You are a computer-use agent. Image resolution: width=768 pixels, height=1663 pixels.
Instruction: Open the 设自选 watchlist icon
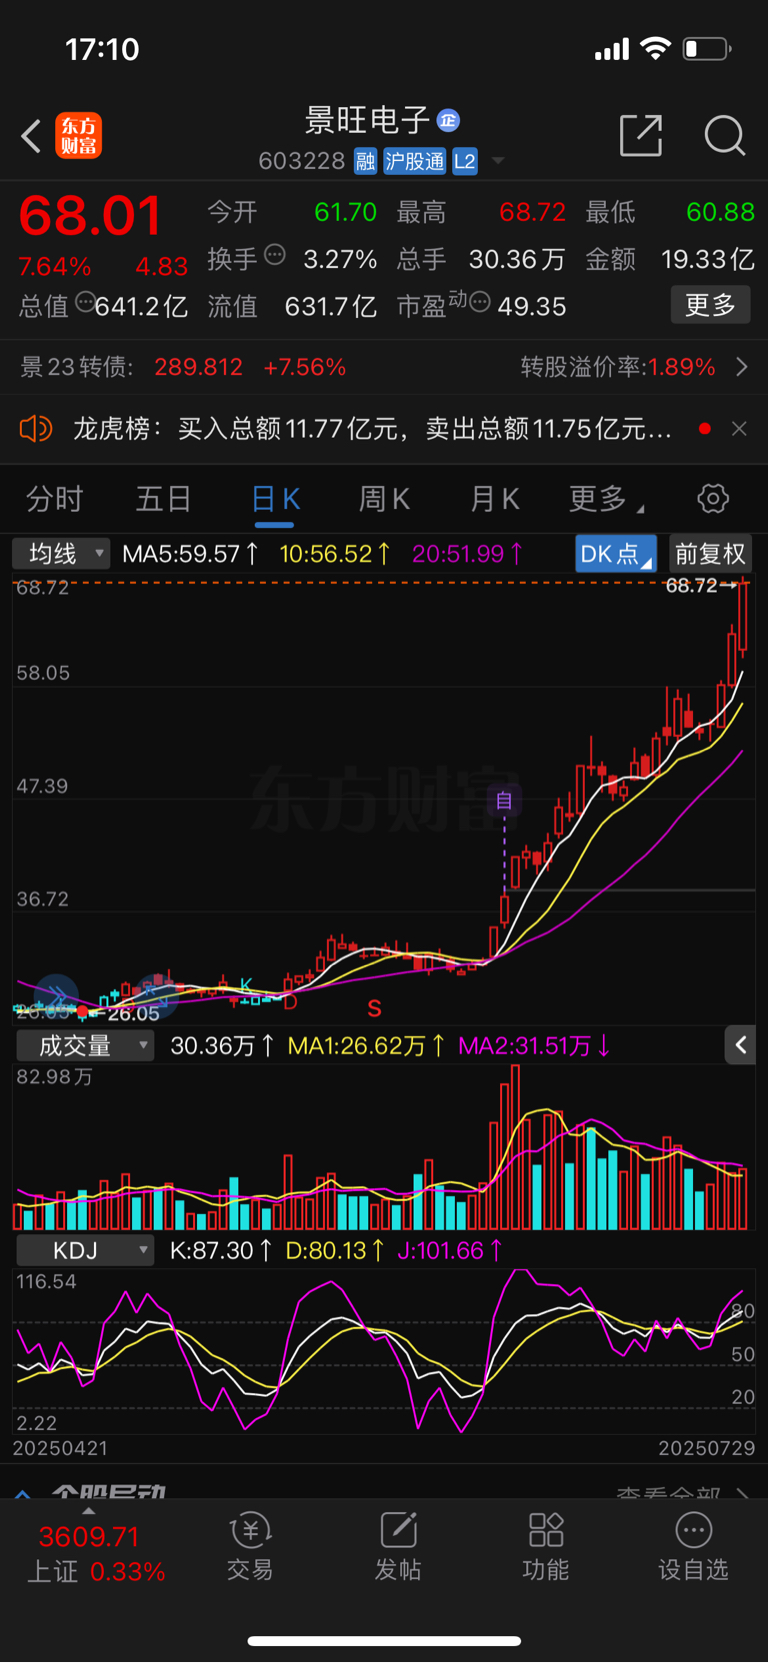[693, 1547]
